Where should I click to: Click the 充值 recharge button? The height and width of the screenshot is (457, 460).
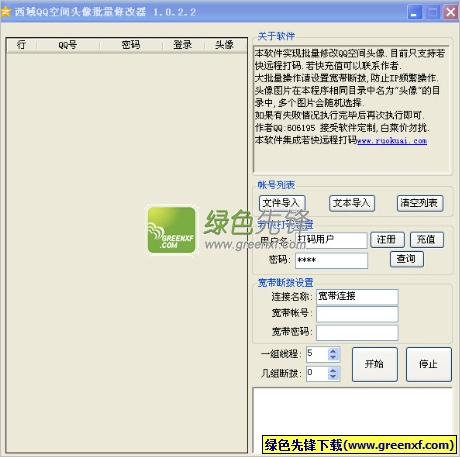tap(427, 240)
